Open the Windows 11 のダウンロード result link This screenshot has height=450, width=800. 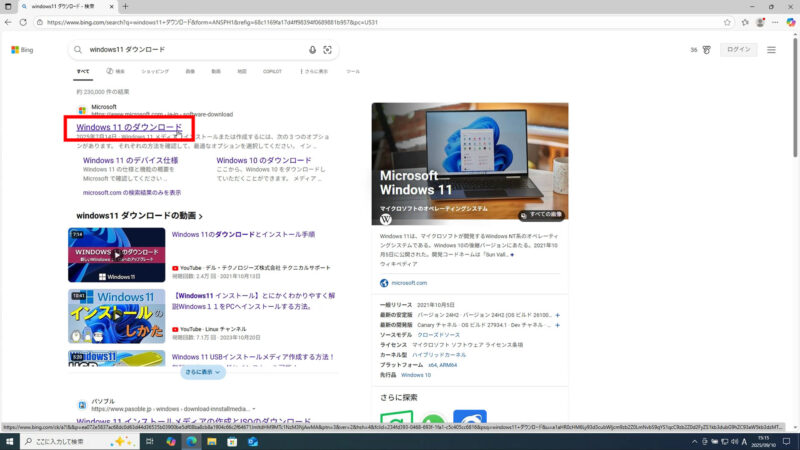pos(129,128)
